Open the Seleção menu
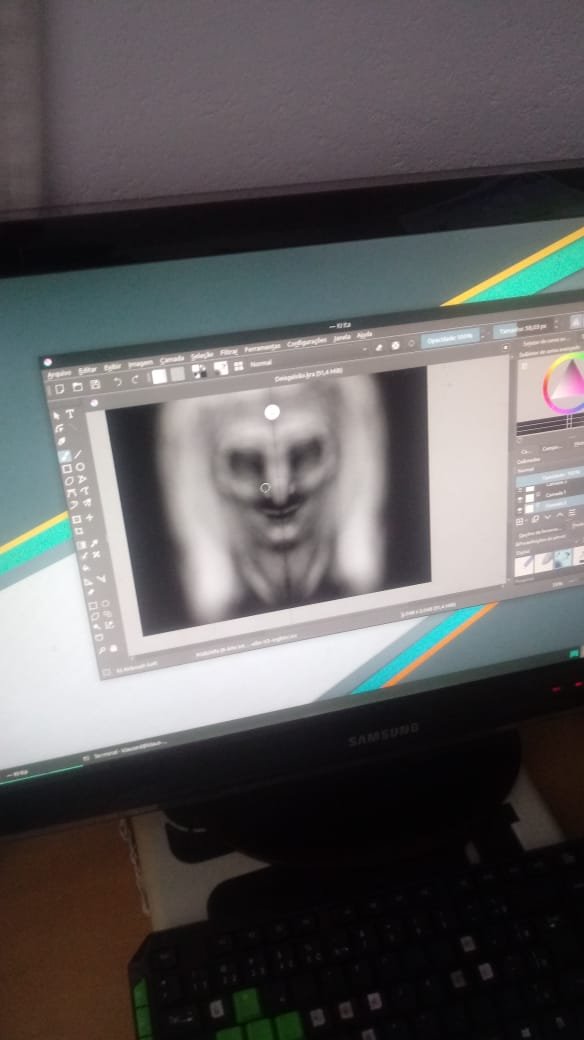Image resolution: width=584 pixels, height=1040 pixels. tap(202, 356)
